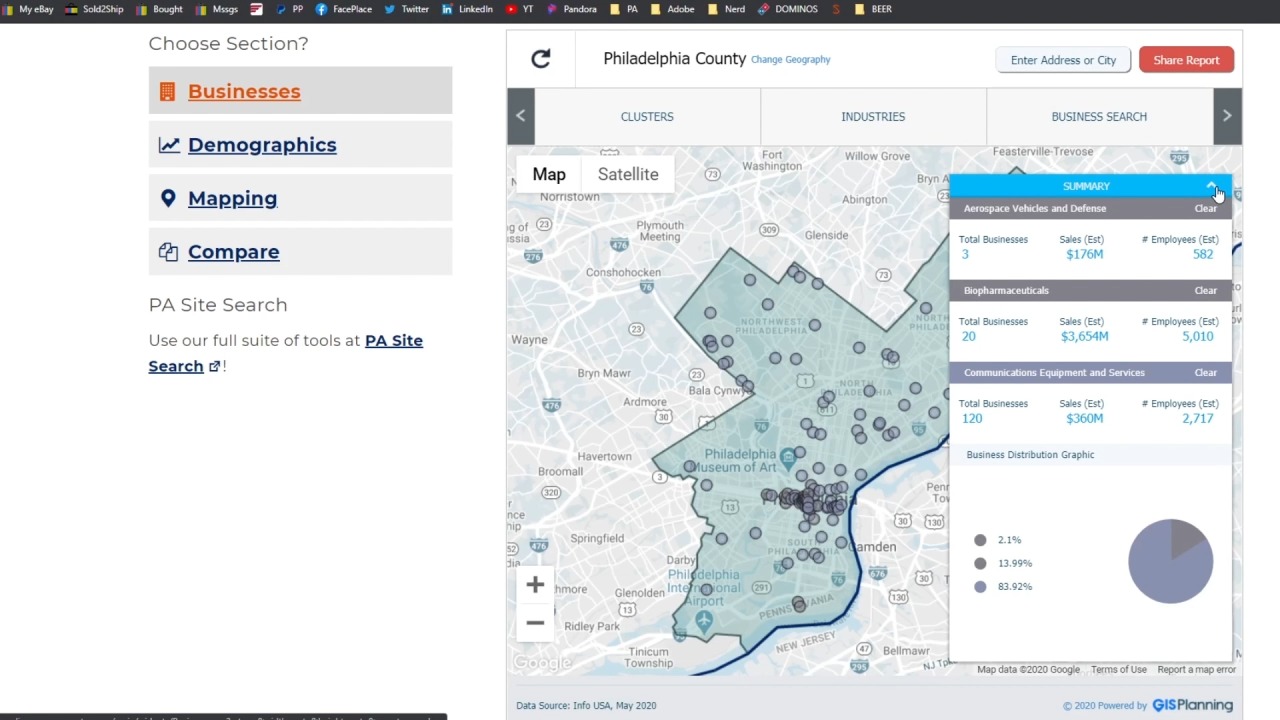Click the 2.1% legend color dot
The height and width of the screenshot is (720, 1280).
[980, 540]
